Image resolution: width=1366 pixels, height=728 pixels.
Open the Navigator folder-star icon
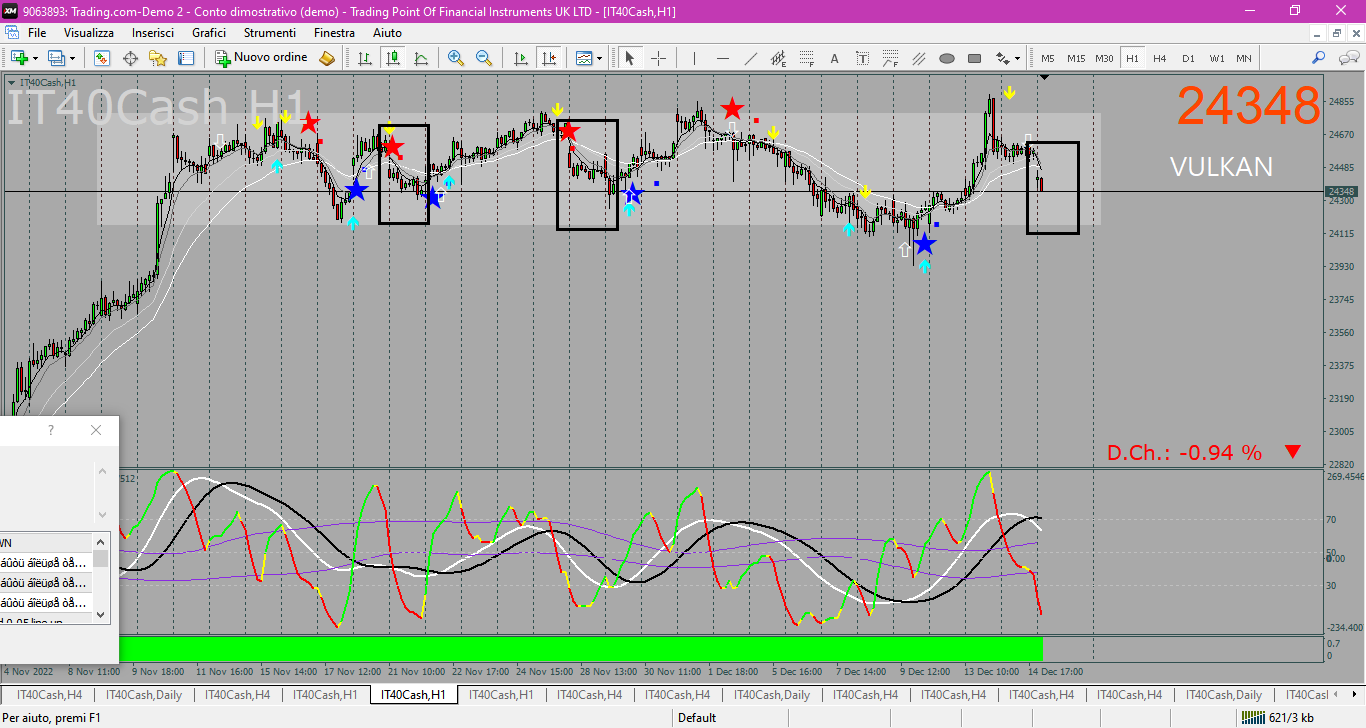click(x=158, y=58)
